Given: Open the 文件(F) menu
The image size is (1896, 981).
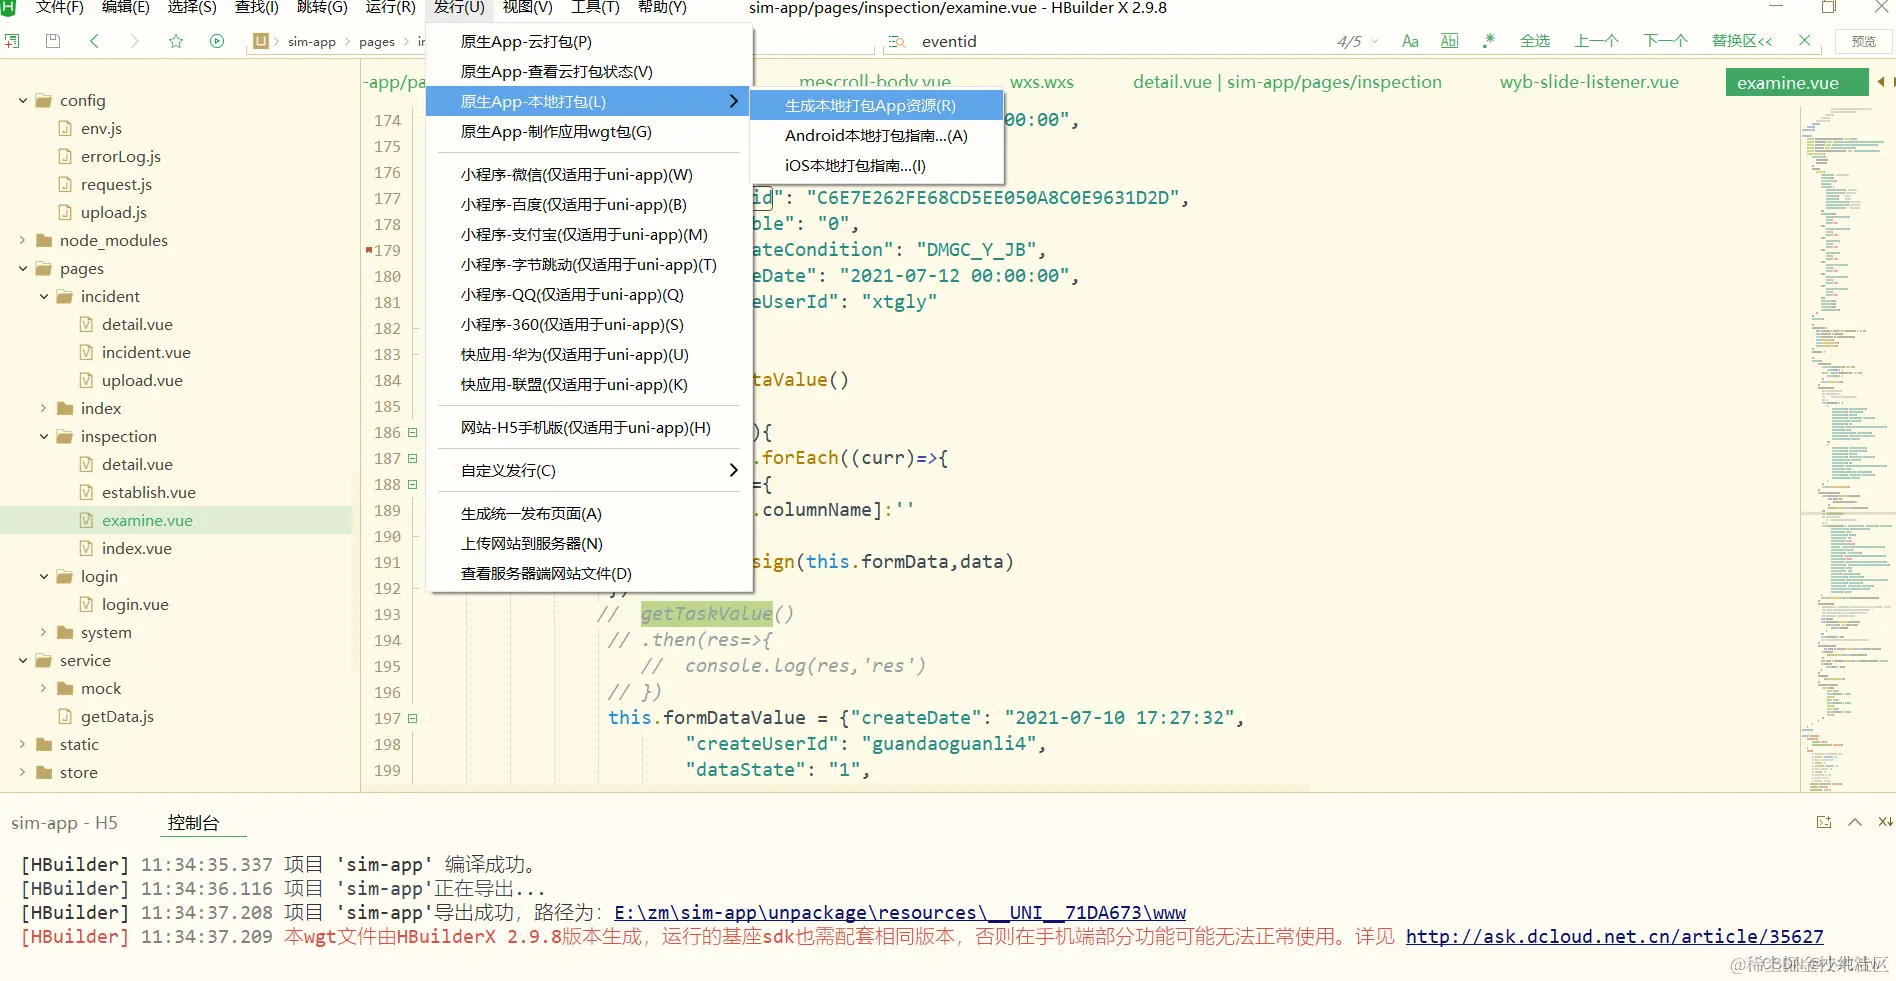Looking at the screenshot, I should point(59,7).
